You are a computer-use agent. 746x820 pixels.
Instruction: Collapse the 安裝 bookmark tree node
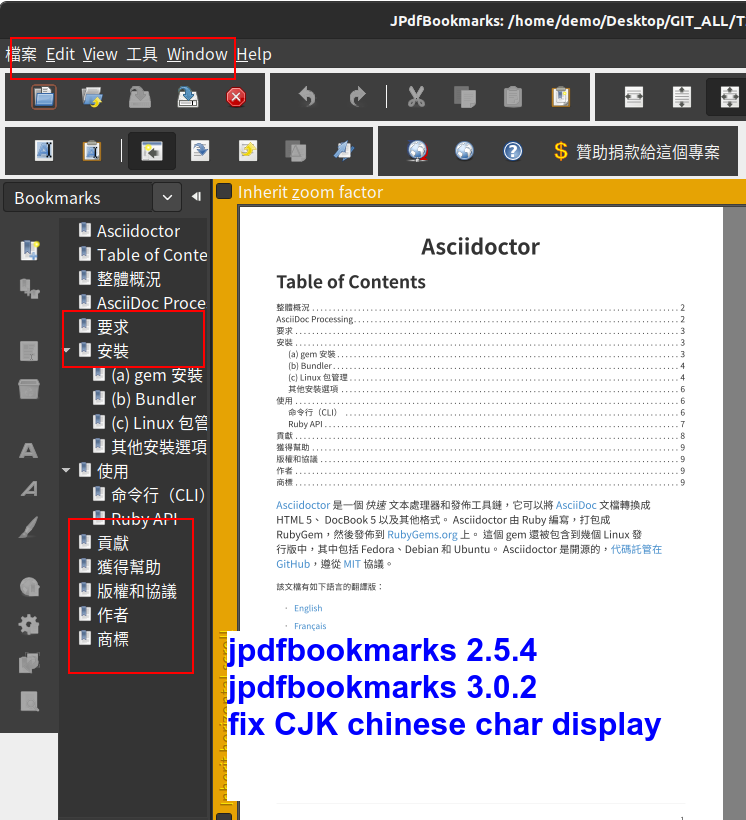66,350
